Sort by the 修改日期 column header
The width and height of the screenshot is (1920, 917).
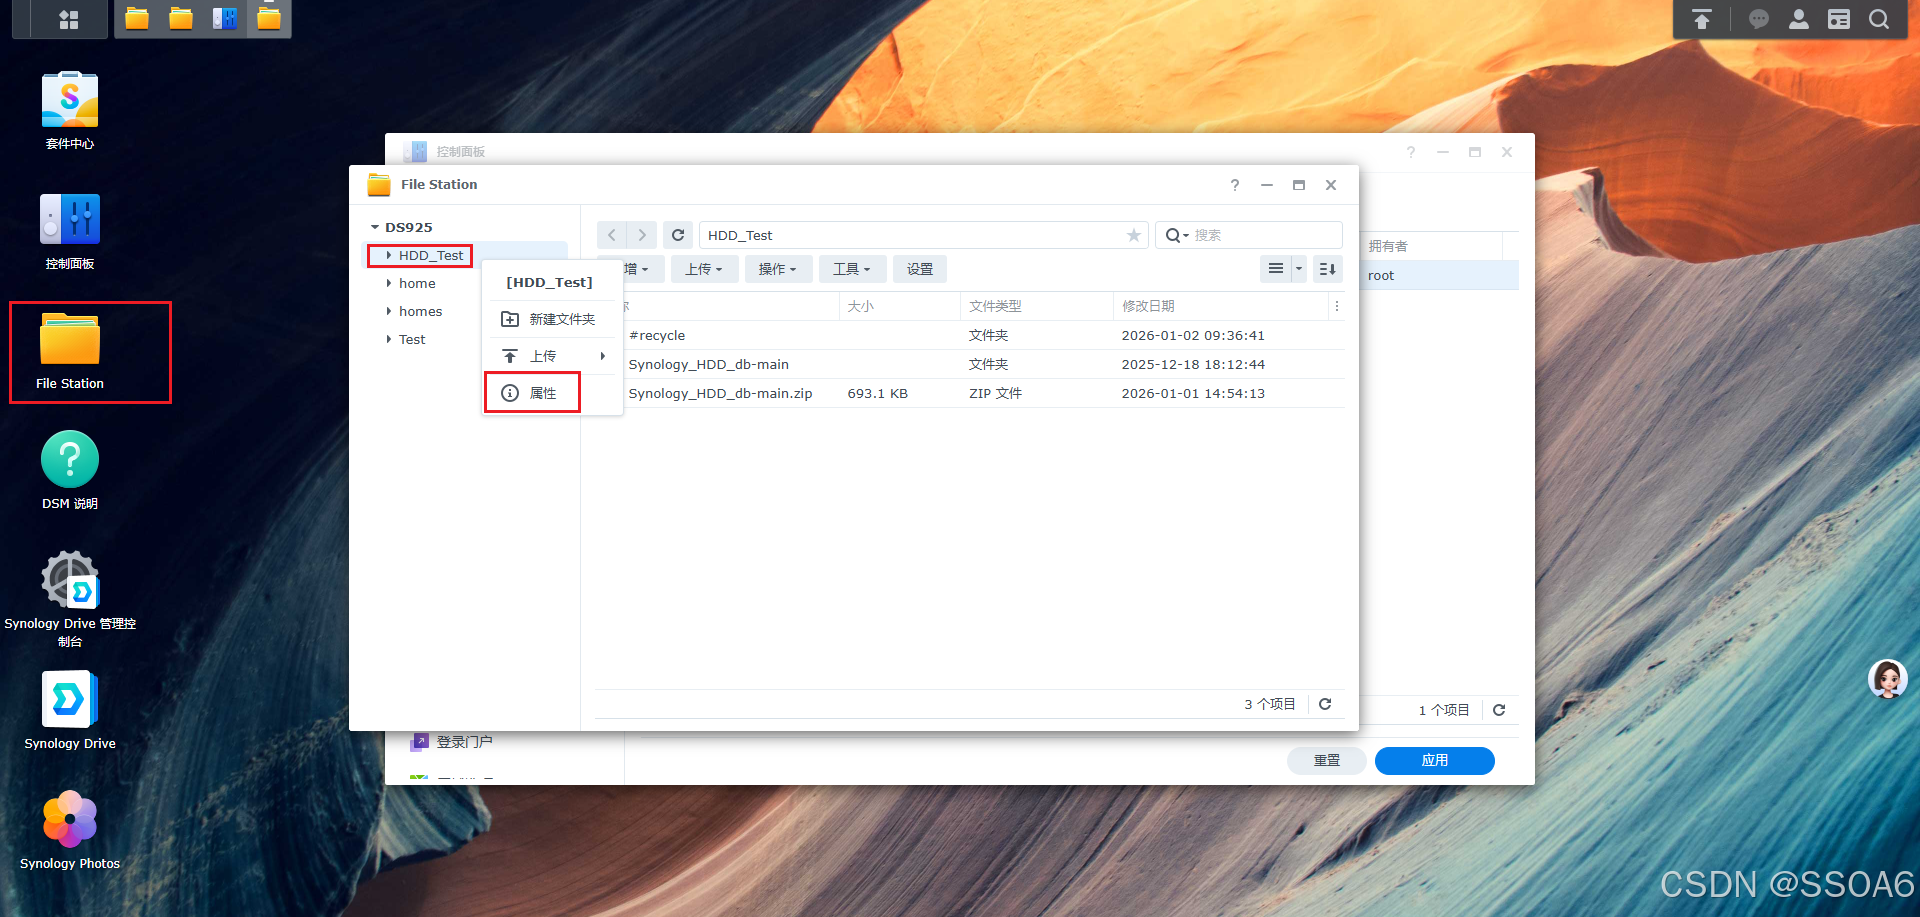[x=1220, y=306]
